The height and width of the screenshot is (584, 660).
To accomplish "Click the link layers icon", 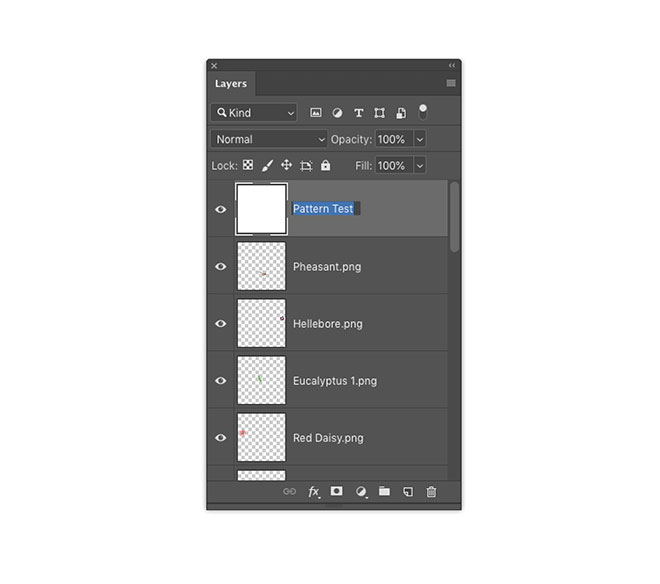I will pos(290,491).
